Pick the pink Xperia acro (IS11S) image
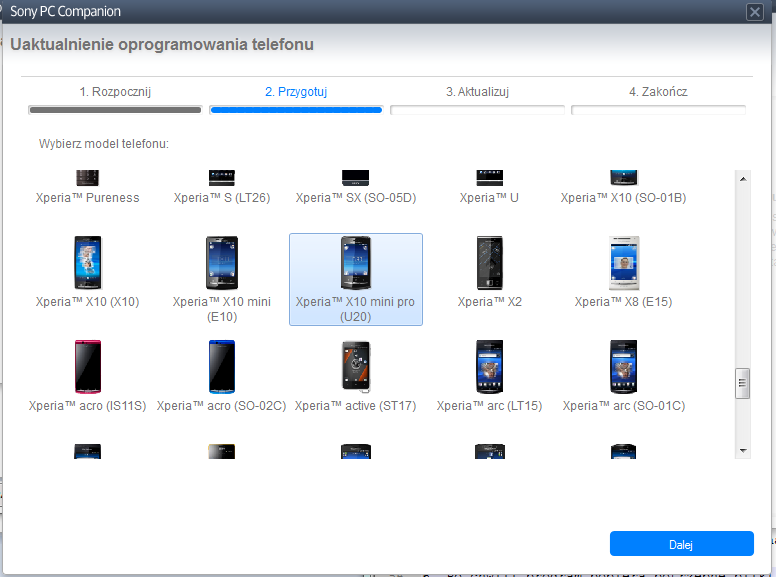Image resolution: width=776 pixels, height=577 pixels. (x=88, y=367)
